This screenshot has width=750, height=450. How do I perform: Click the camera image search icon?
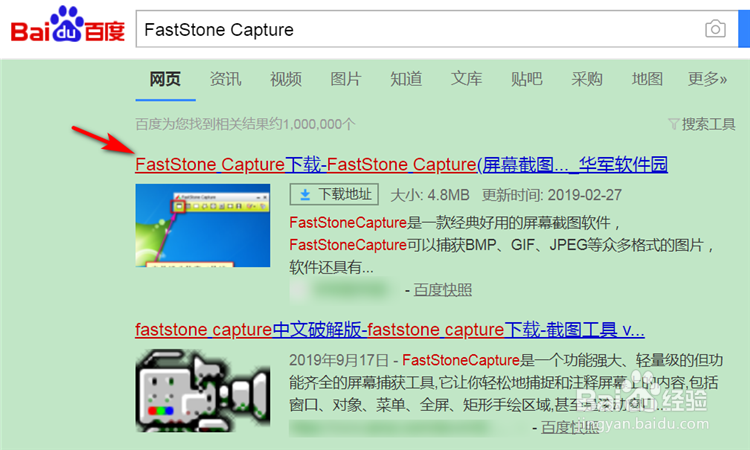(715, 29)
